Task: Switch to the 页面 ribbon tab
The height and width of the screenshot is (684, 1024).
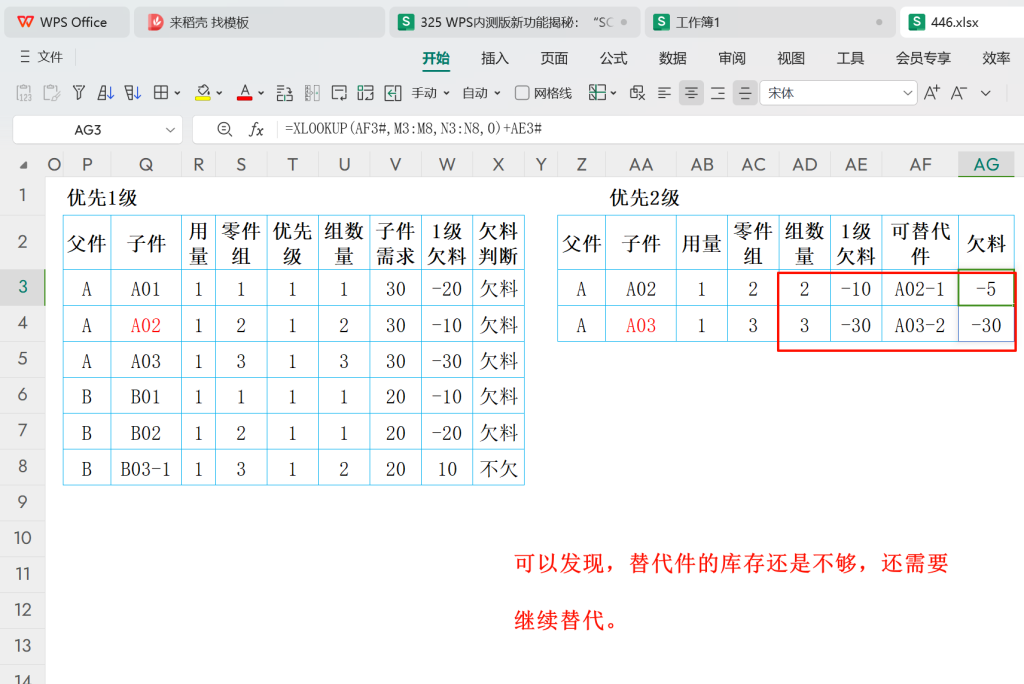Action: click(x=554, y=58)
